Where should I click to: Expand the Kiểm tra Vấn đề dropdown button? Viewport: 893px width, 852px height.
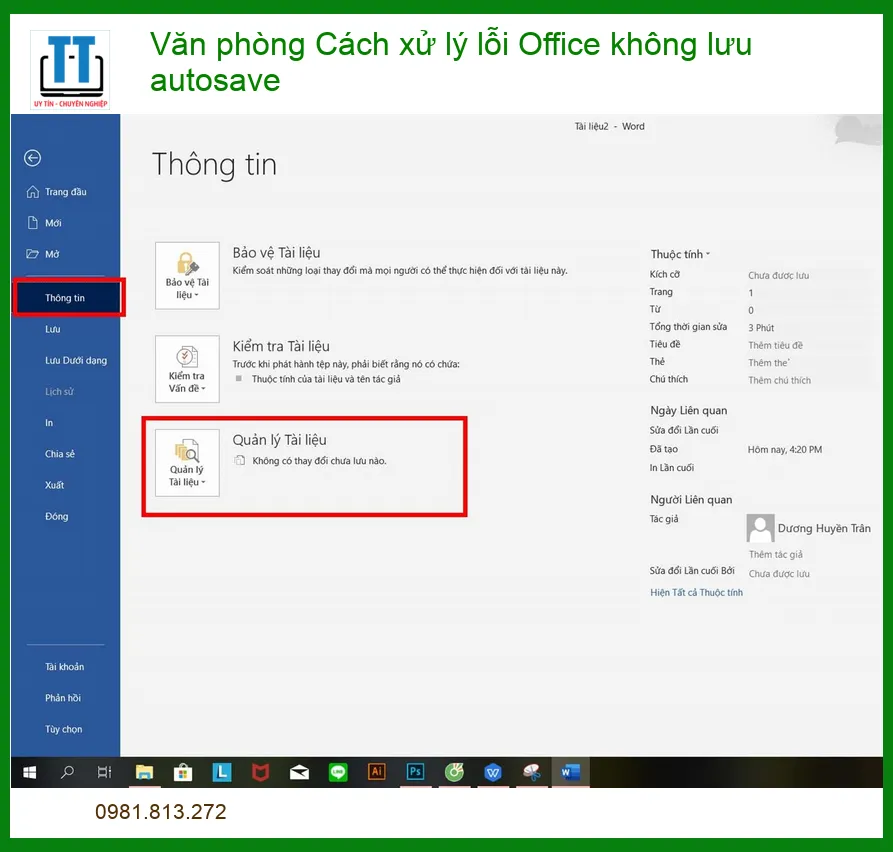pyautogui.click(x=187, y=369)
